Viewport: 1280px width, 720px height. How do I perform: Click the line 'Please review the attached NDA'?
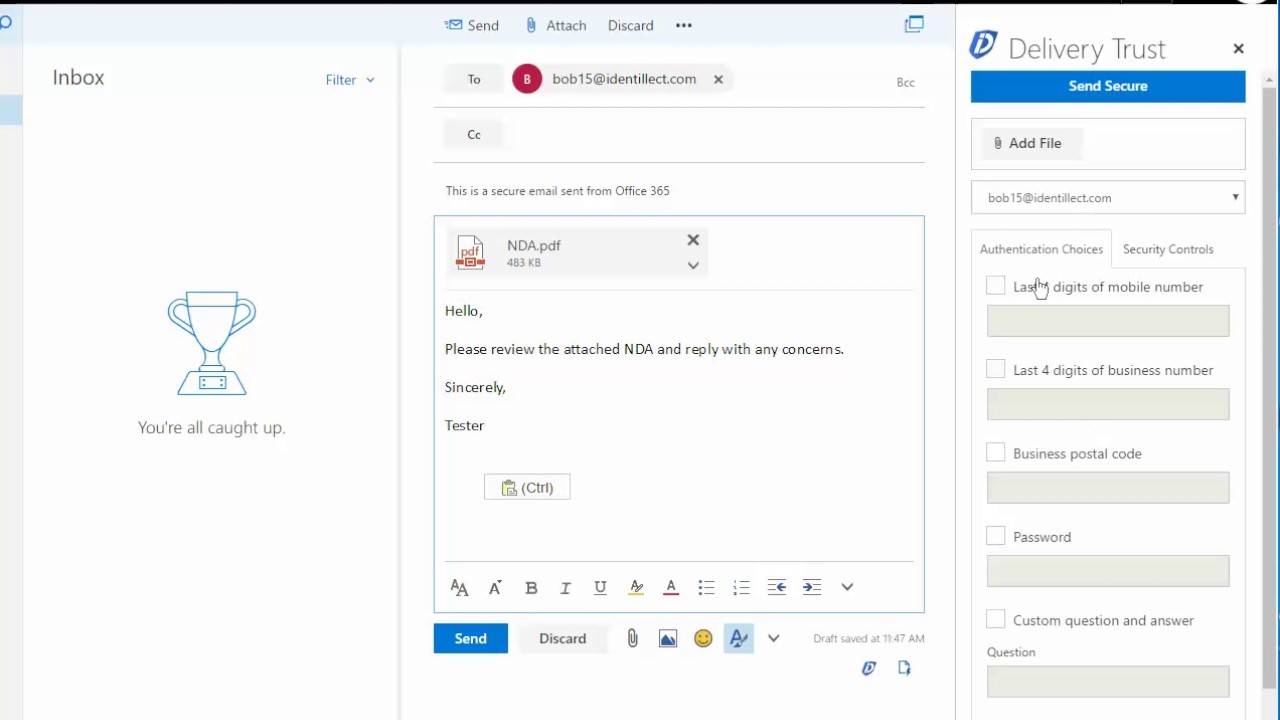pos(644,349)
